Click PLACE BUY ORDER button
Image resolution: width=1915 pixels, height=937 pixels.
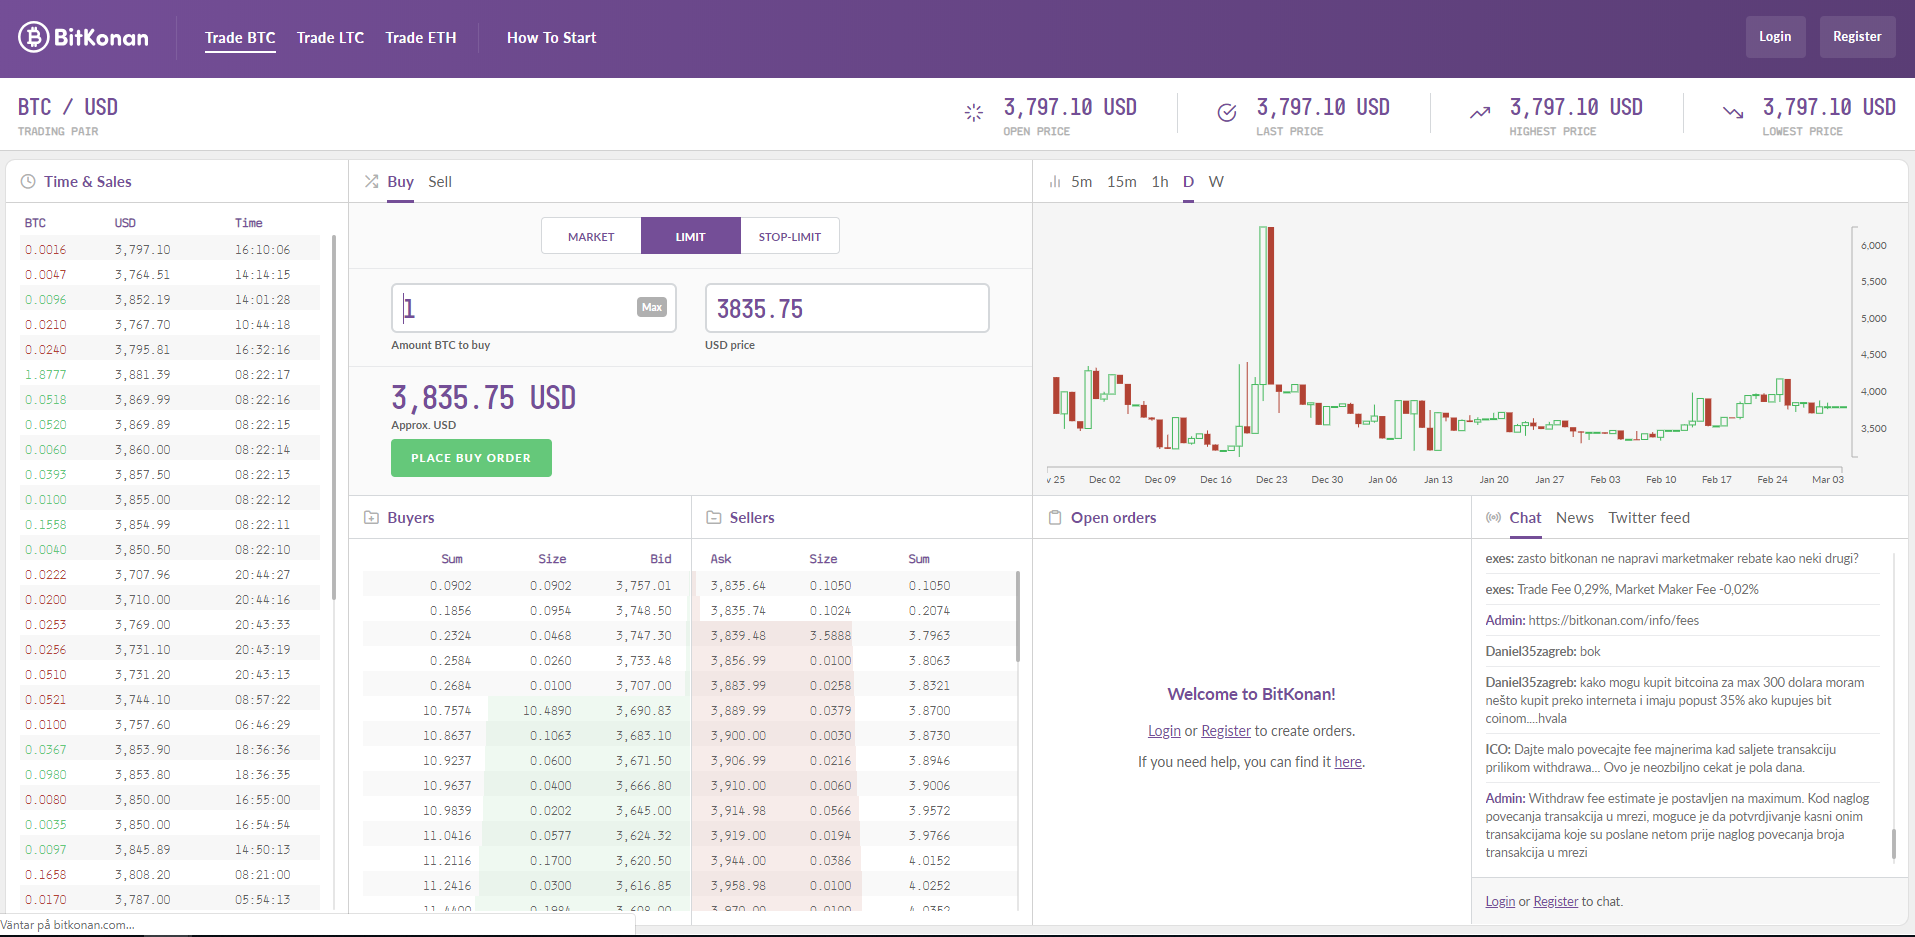[x=471, y=458]
